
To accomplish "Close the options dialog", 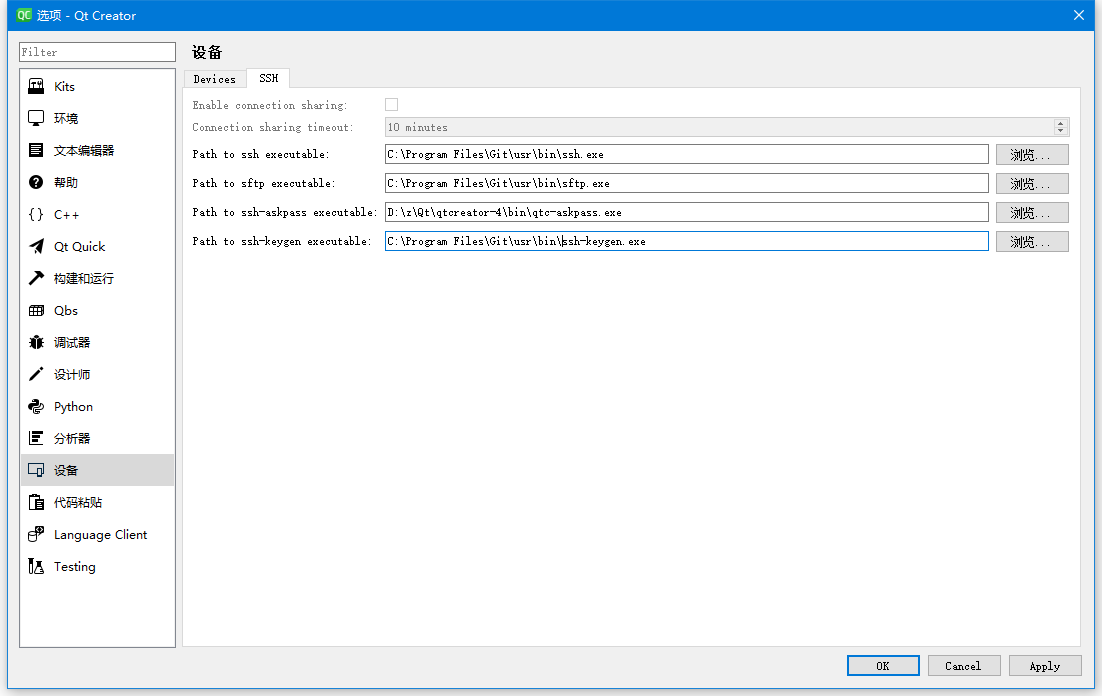I will 1079,15.
